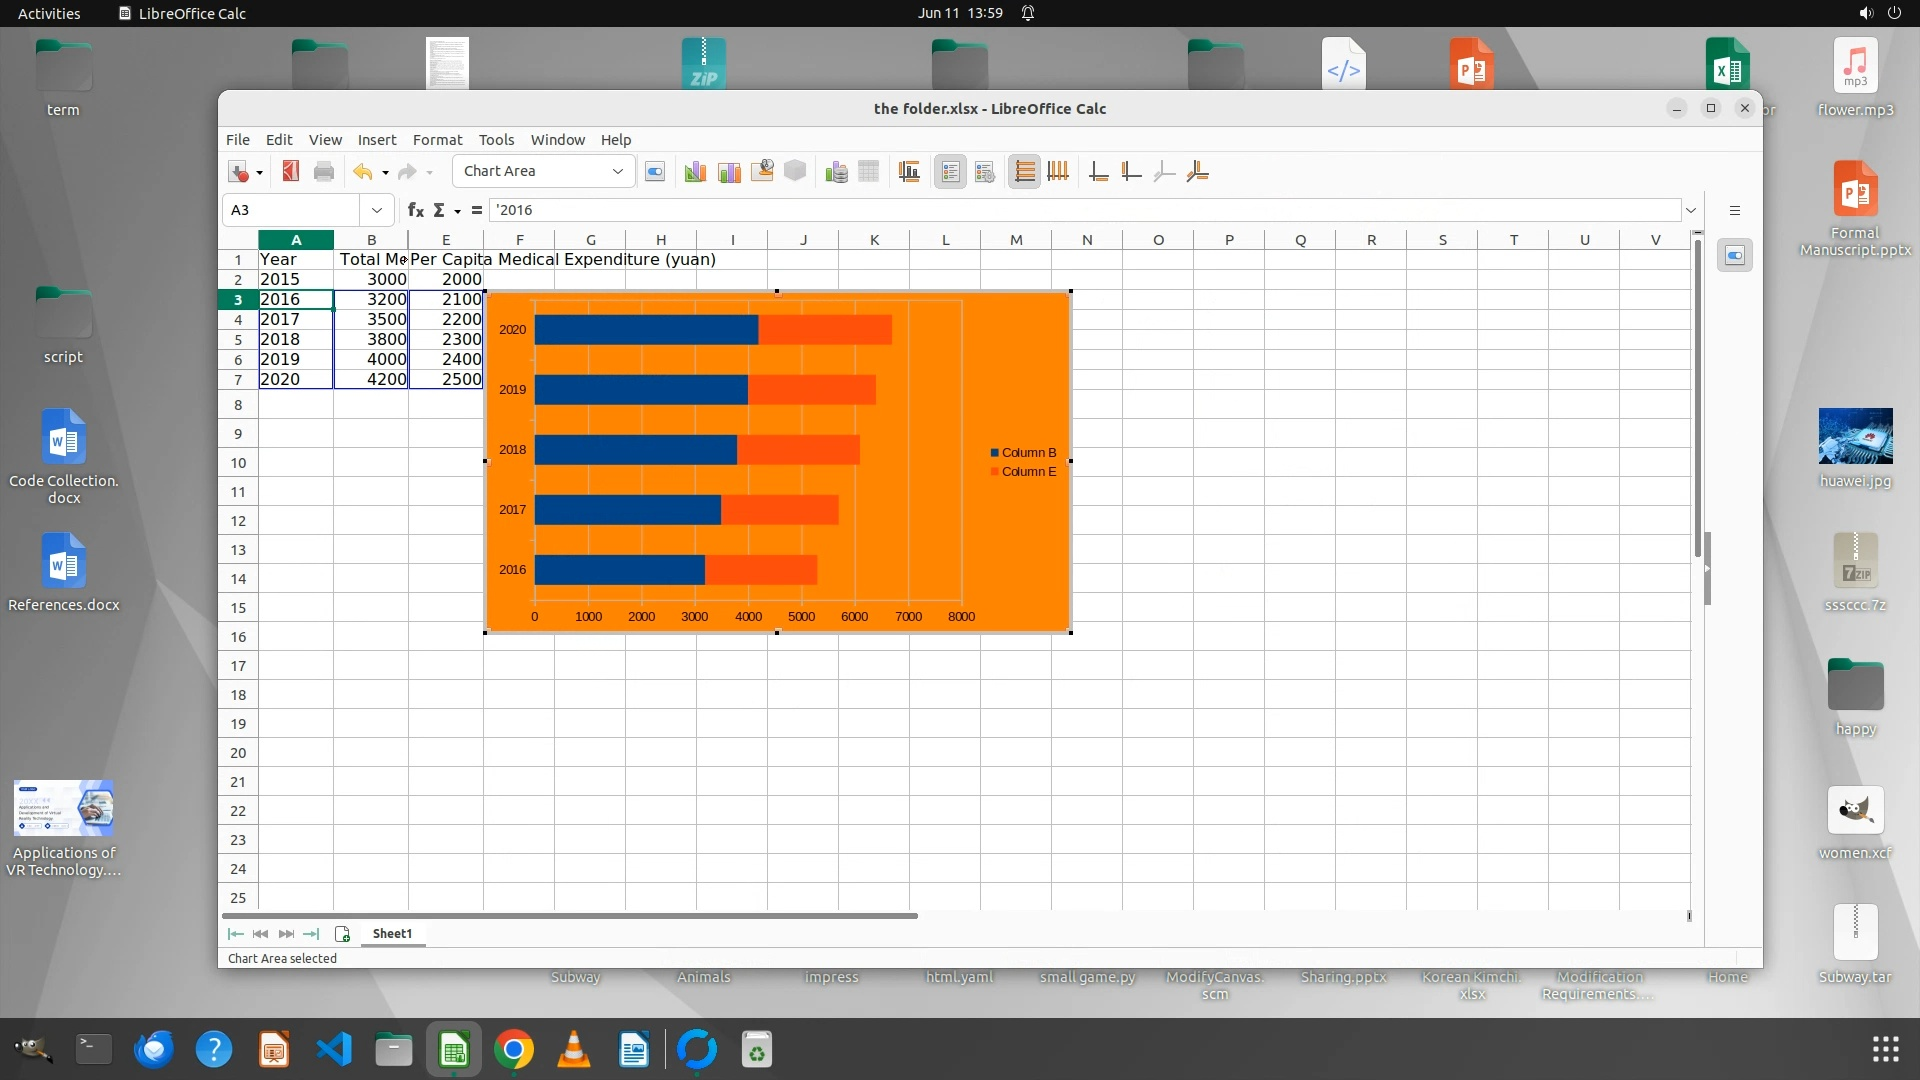1920x1080 pixels.
Task: Open the Name Box dropdown arrow
Action: point(376,210)
